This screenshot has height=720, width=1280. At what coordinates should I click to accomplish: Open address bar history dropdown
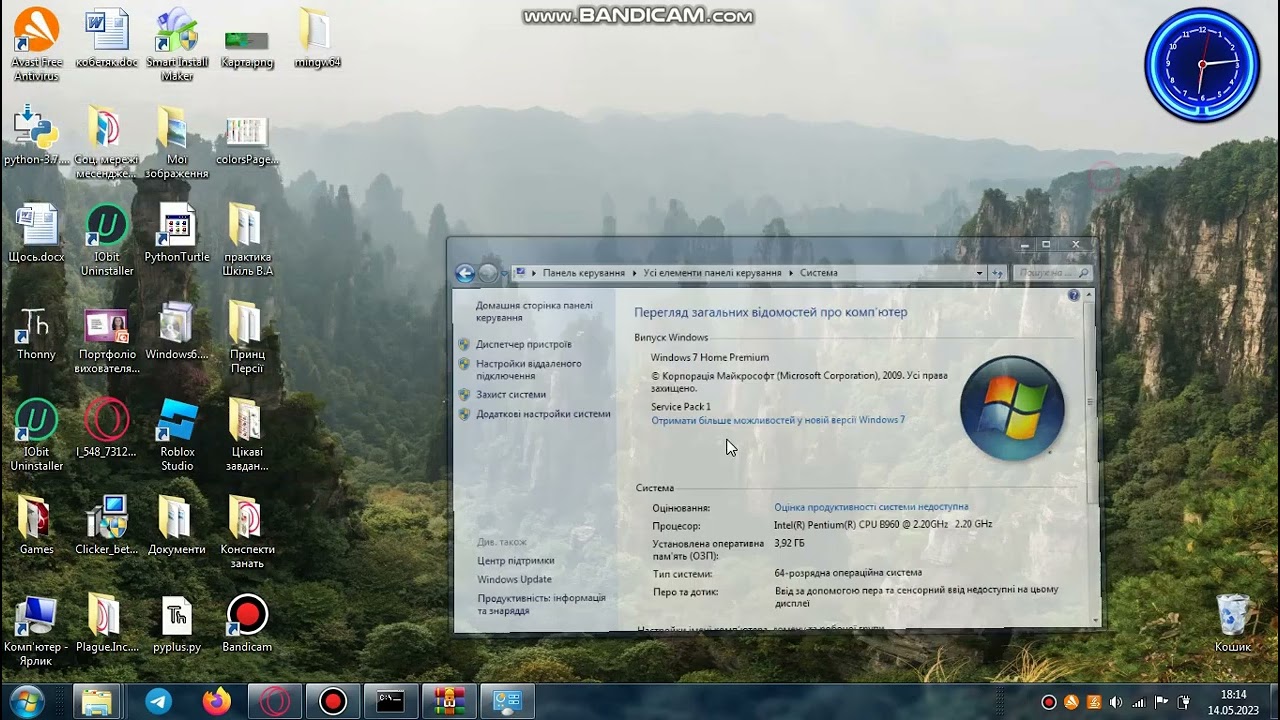point(979,273)
